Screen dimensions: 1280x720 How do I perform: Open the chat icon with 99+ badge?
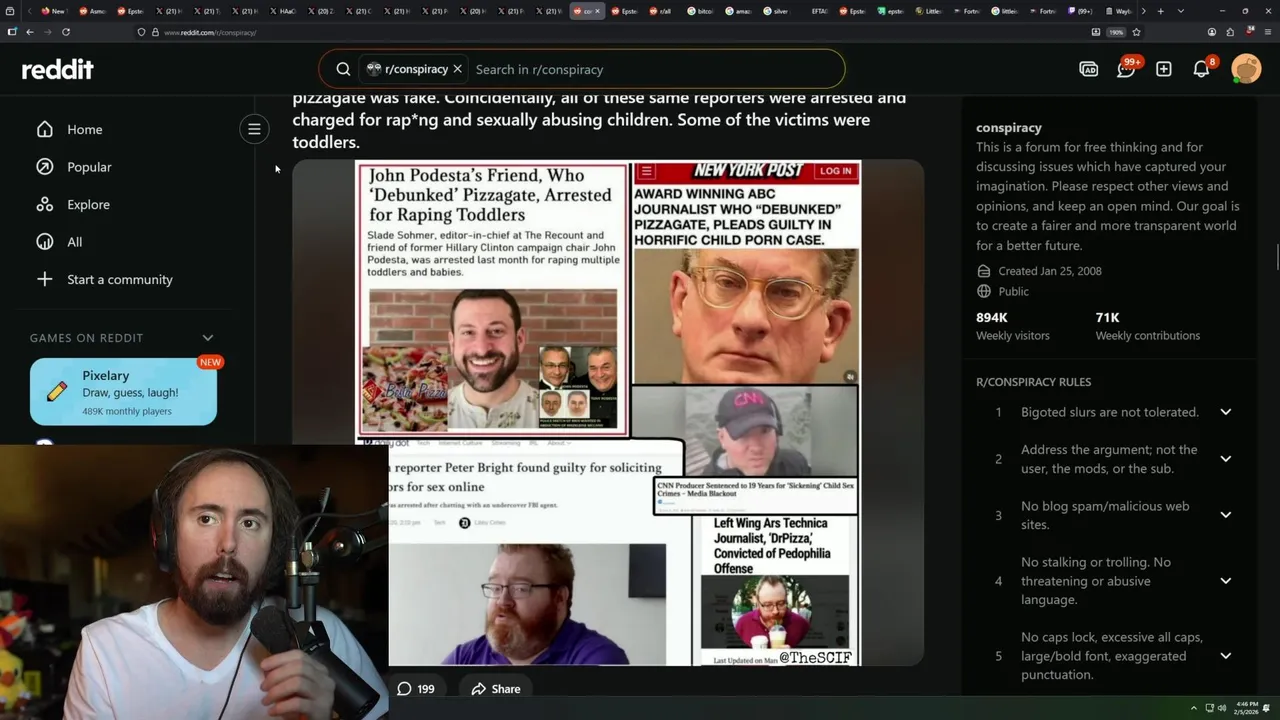tap(1126, 69)
